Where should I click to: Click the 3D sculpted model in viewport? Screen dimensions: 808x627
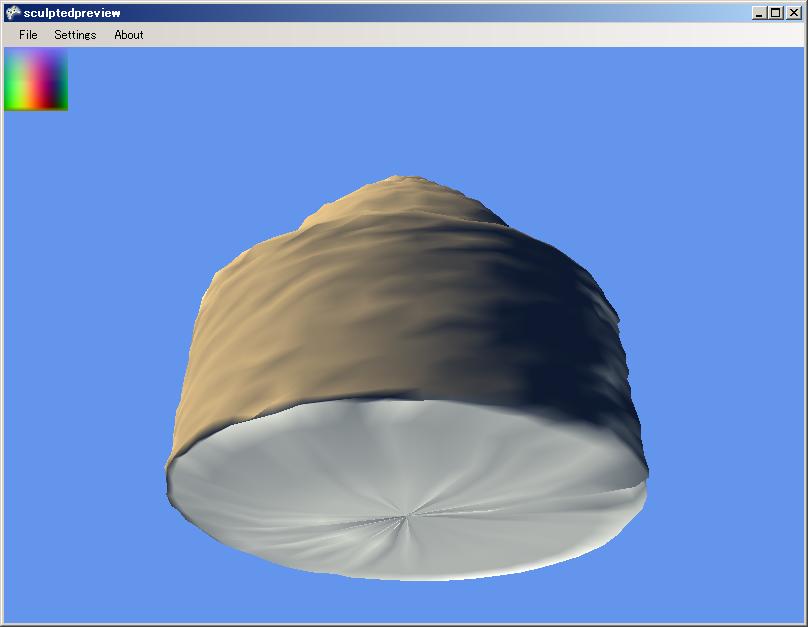407,378
